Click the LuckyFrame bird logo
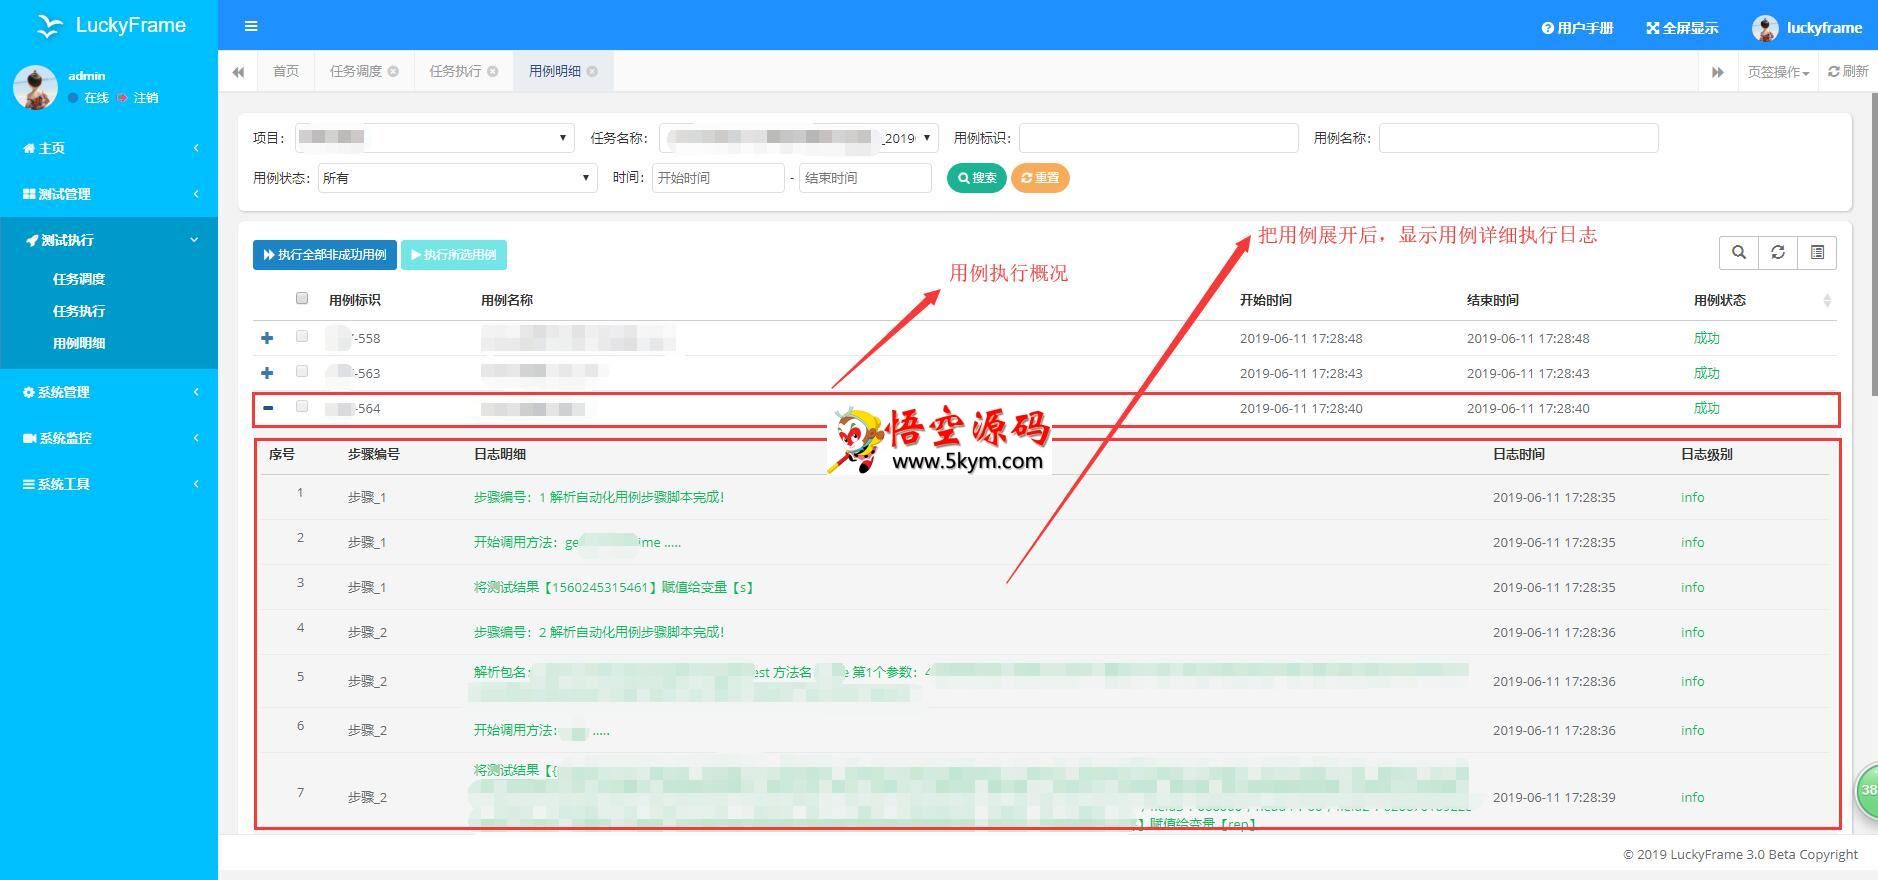The image size is (1878, 880). coord(49,26)
